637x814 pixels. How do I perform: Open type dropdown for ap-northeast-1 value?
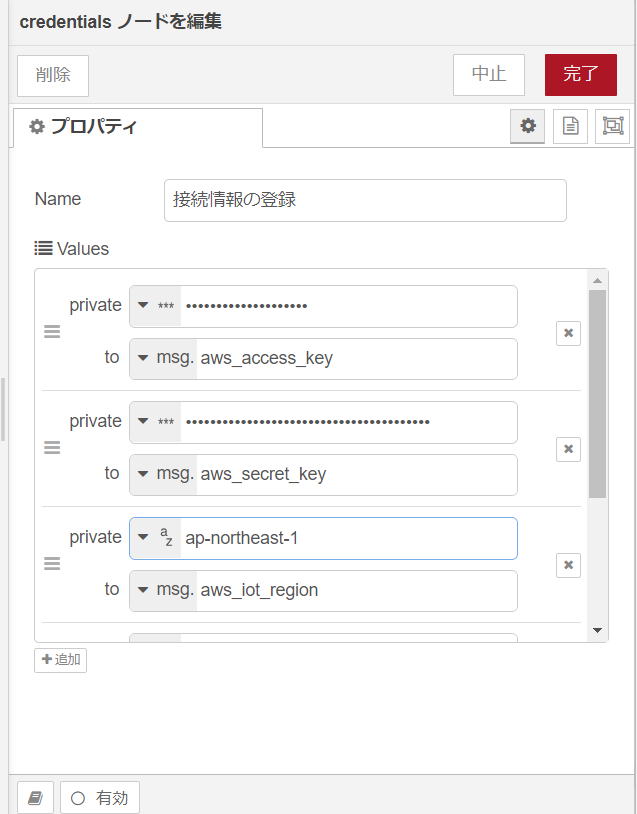click(x=155, y=538)
